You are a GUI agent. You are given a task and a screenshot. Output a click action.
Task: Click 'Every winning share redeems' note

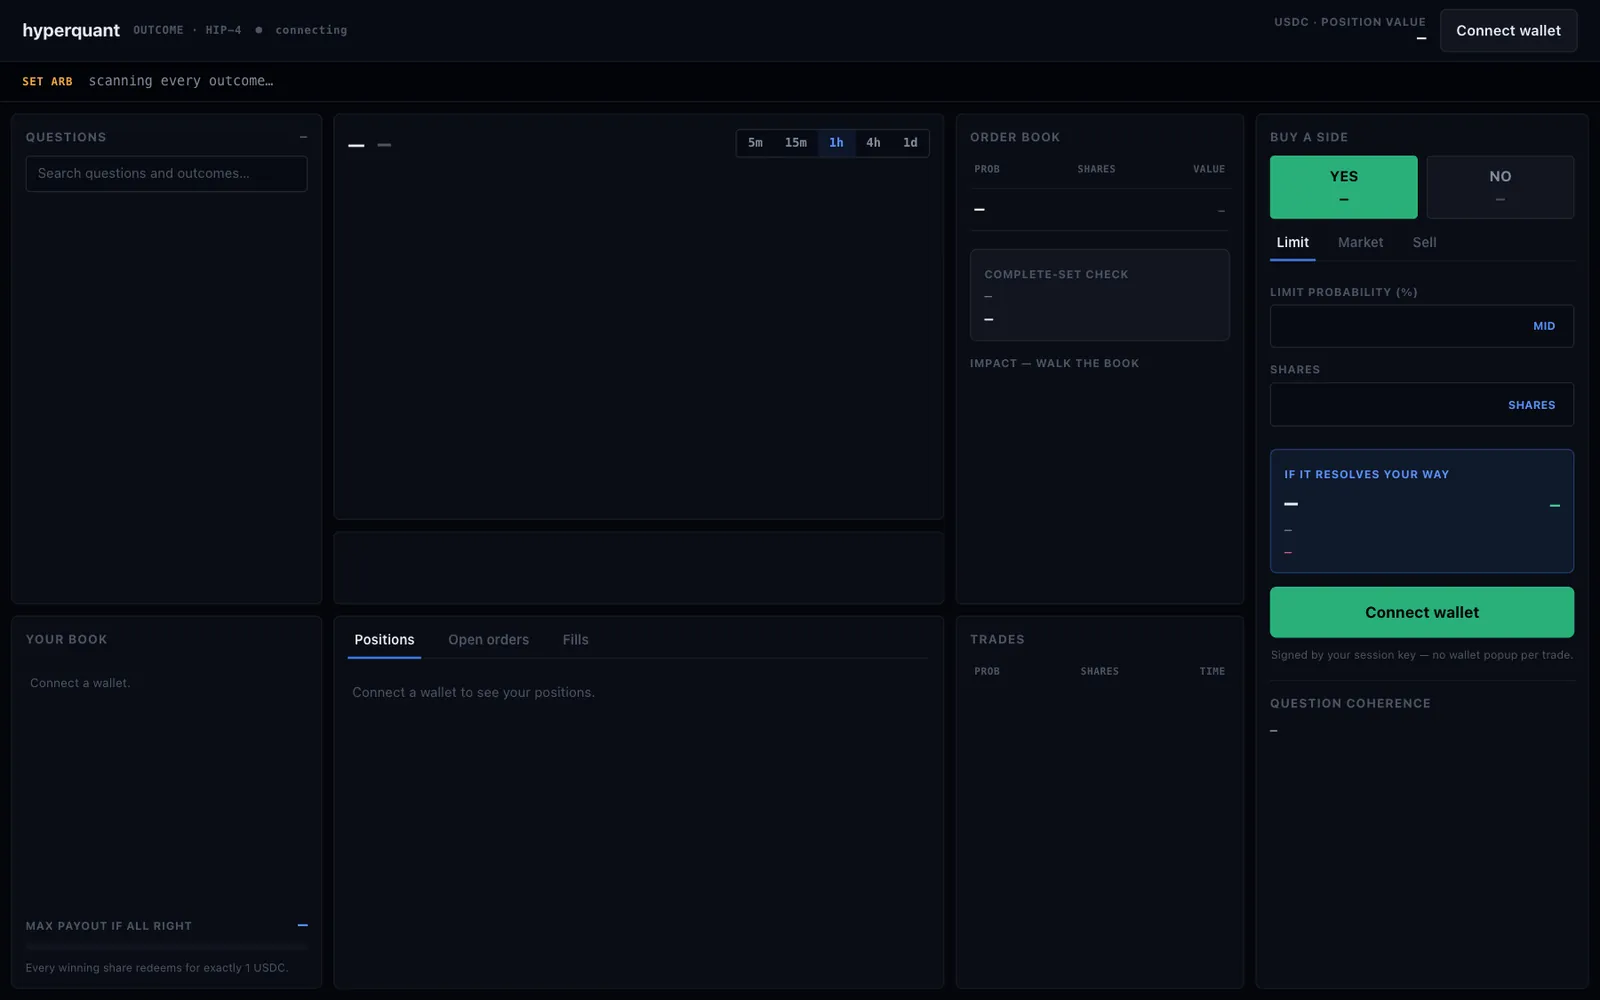(x=157, y=968)
